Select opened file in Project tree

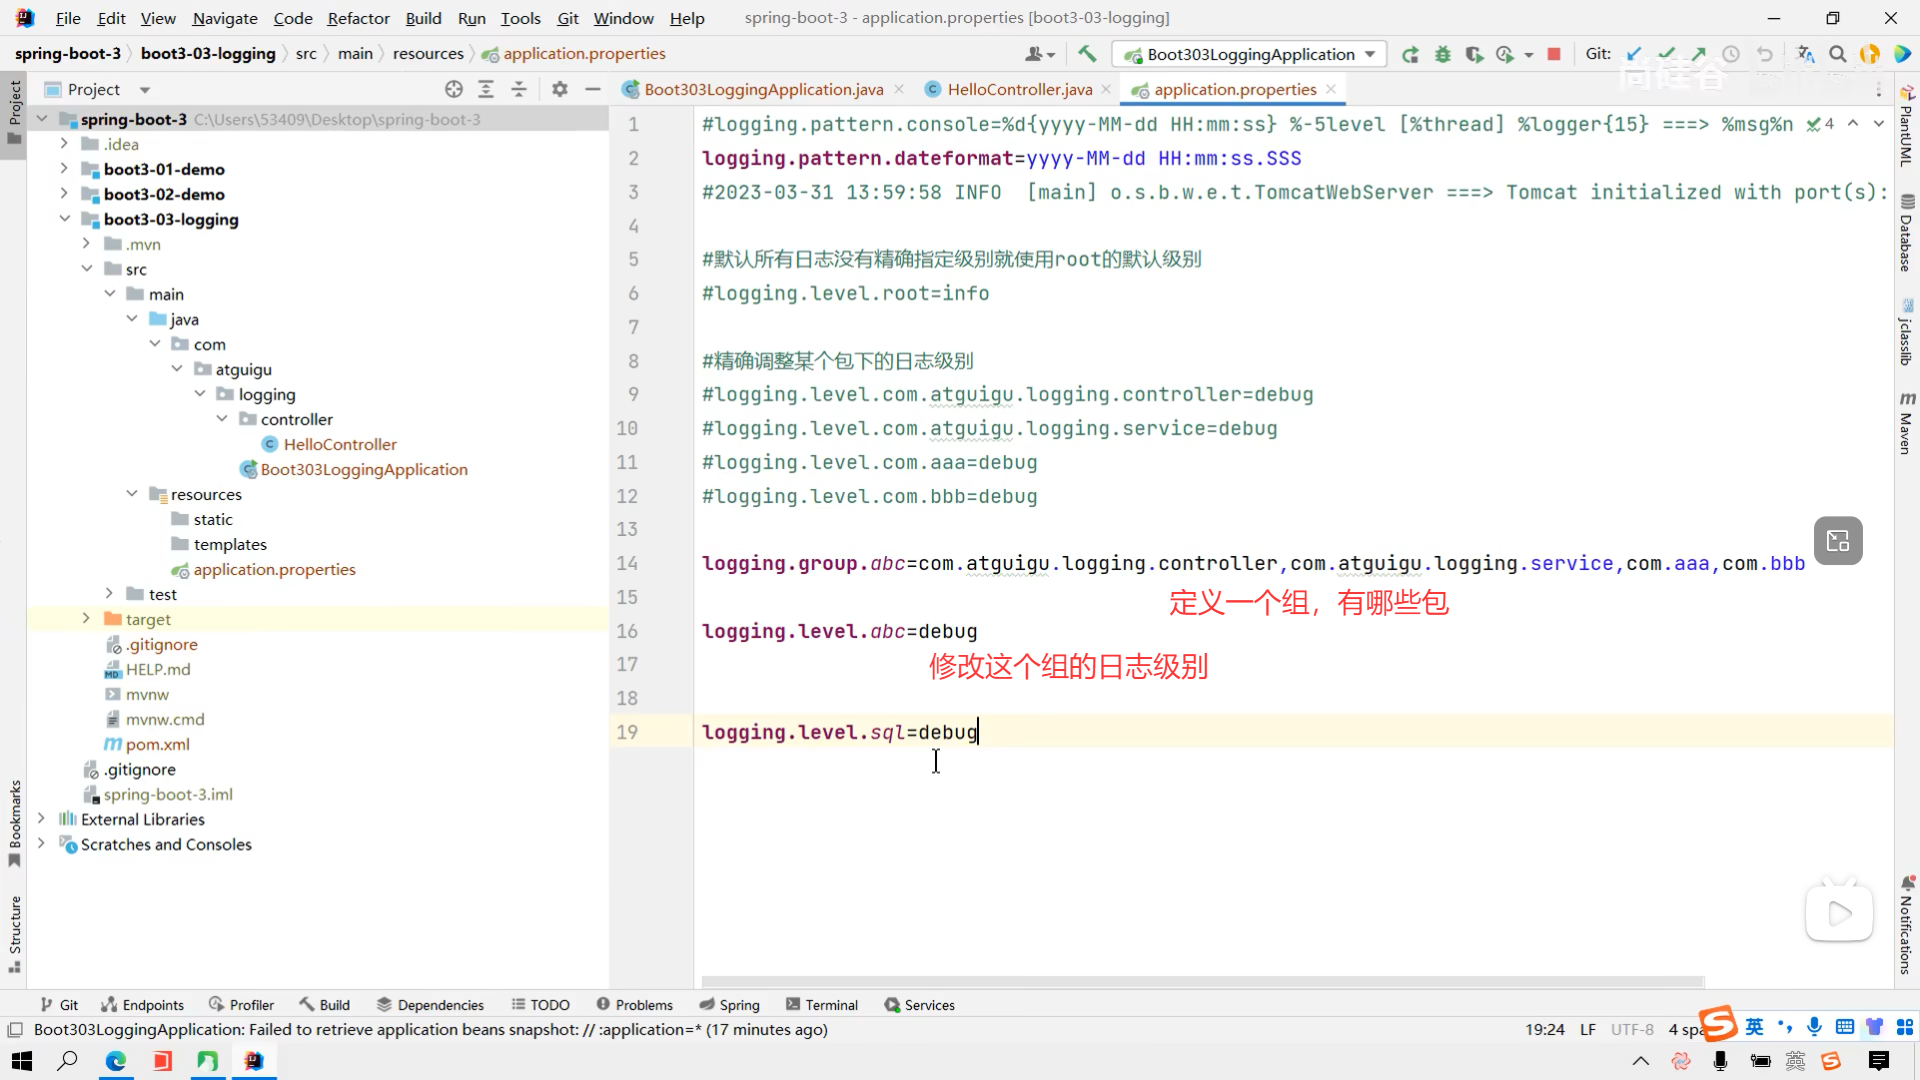pyautogui.click(x=454, y=89)
